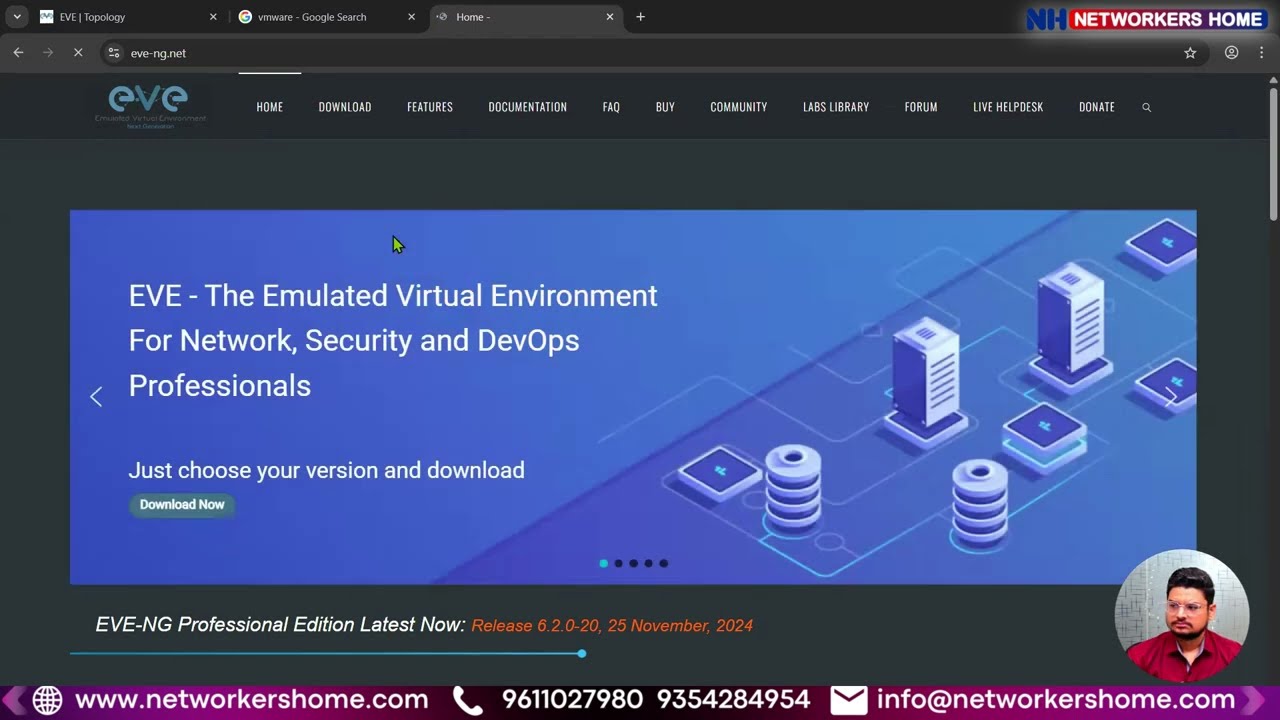Click the Download Now button

182,505
